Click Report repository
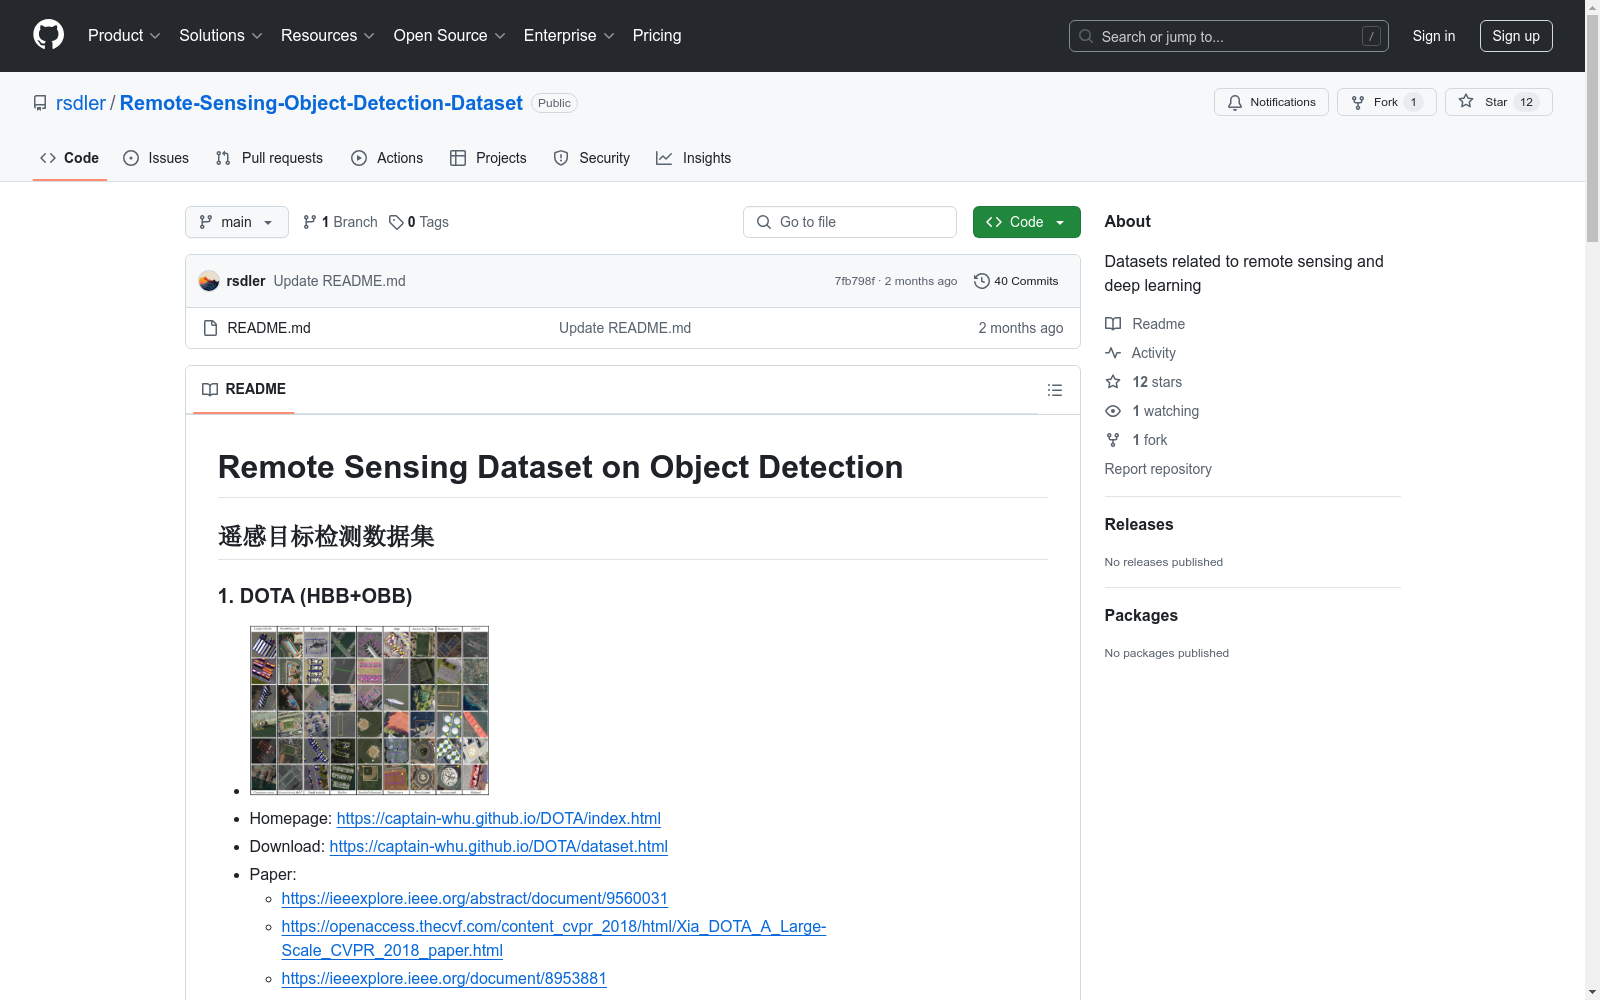 [1158, 469]
